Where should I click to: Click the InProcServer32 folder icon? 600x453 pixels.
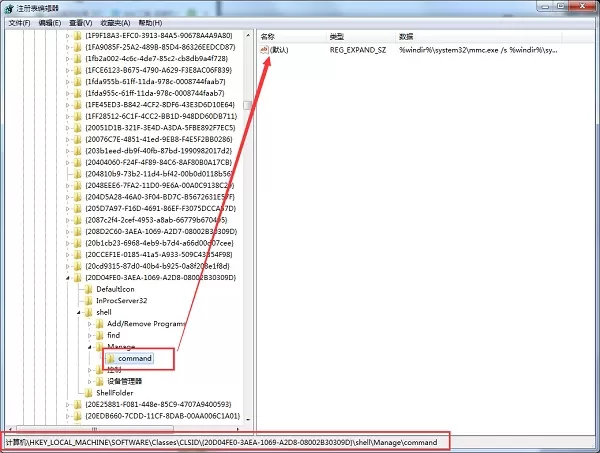pyautogui.click(x=88, y=301)
